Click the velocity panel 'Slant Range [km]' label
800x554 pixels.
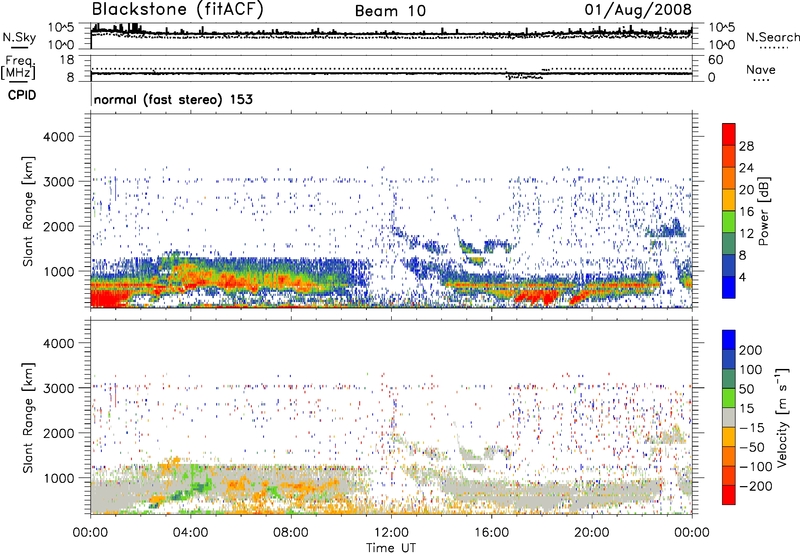28,418
